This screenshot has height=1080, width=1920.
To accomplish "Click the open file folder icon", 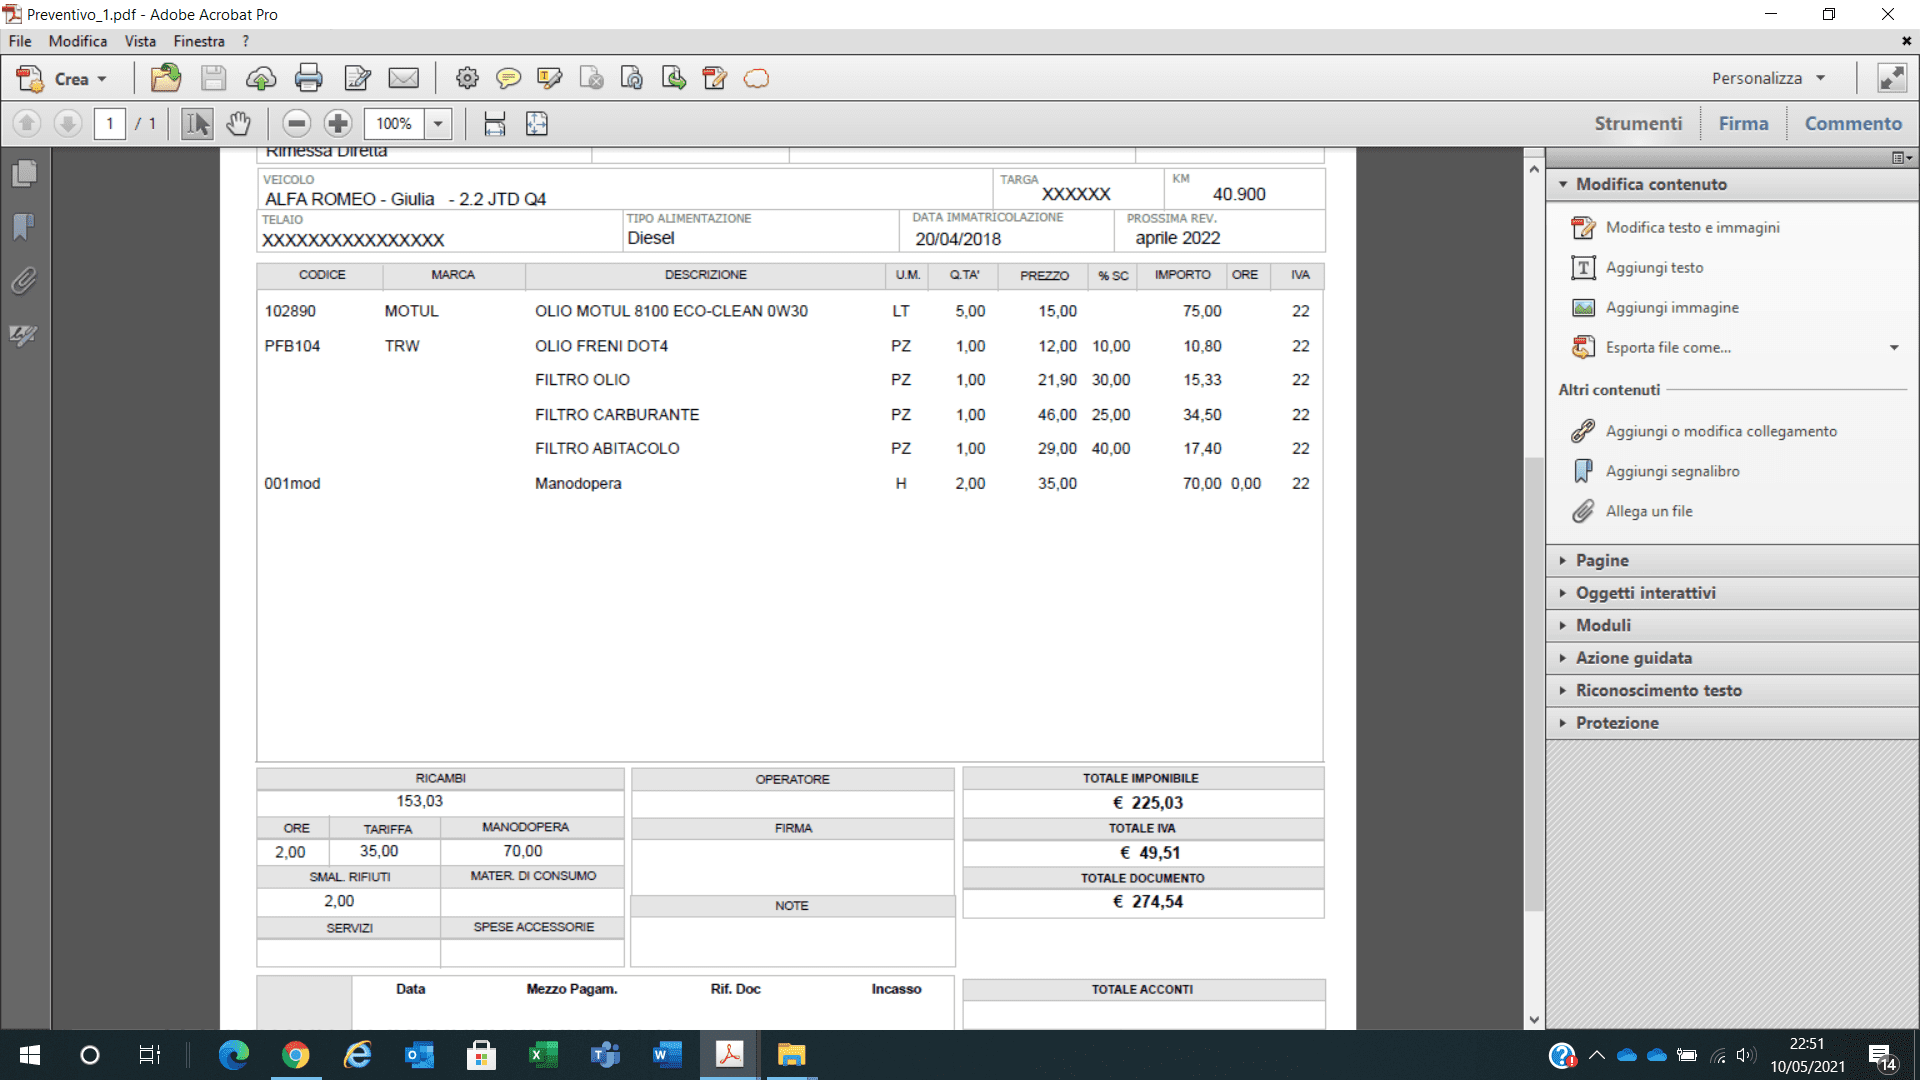I will [165, 78].
